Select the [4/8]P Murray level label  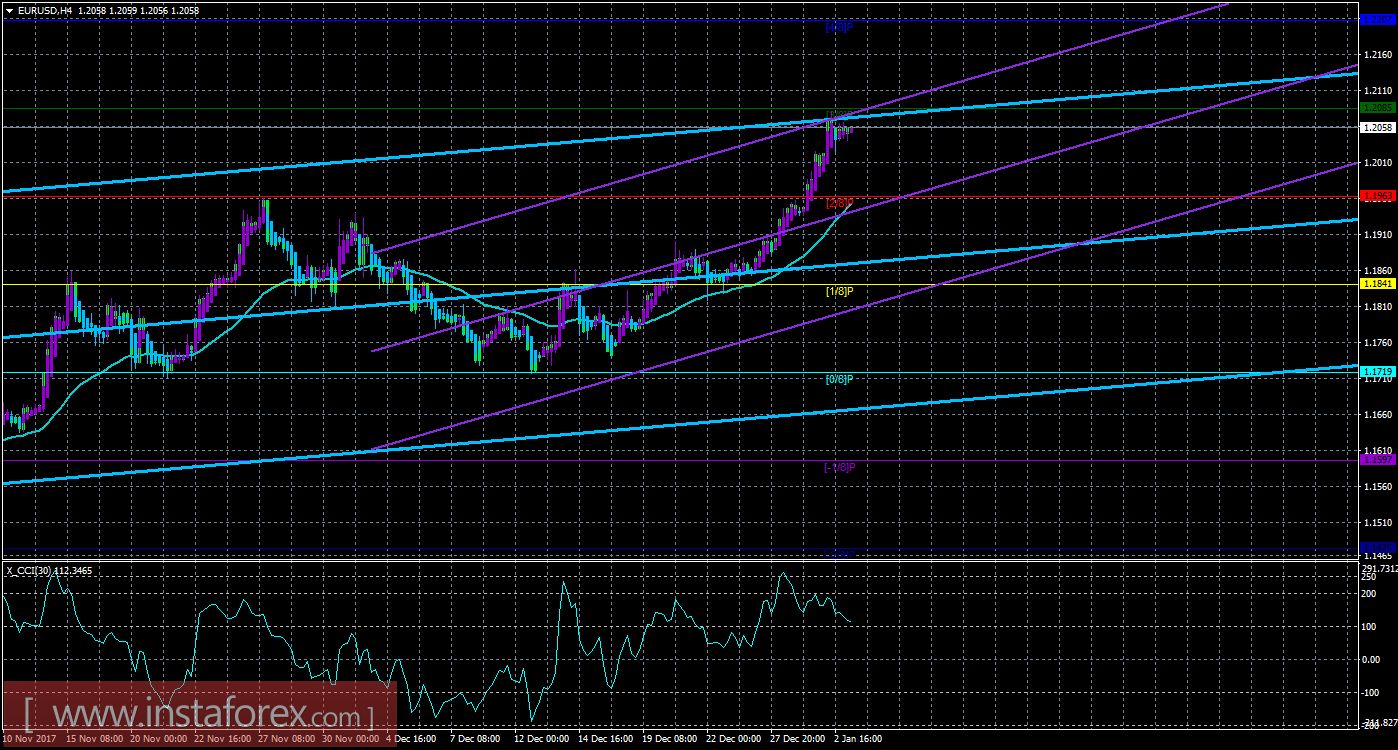(838, 28)
